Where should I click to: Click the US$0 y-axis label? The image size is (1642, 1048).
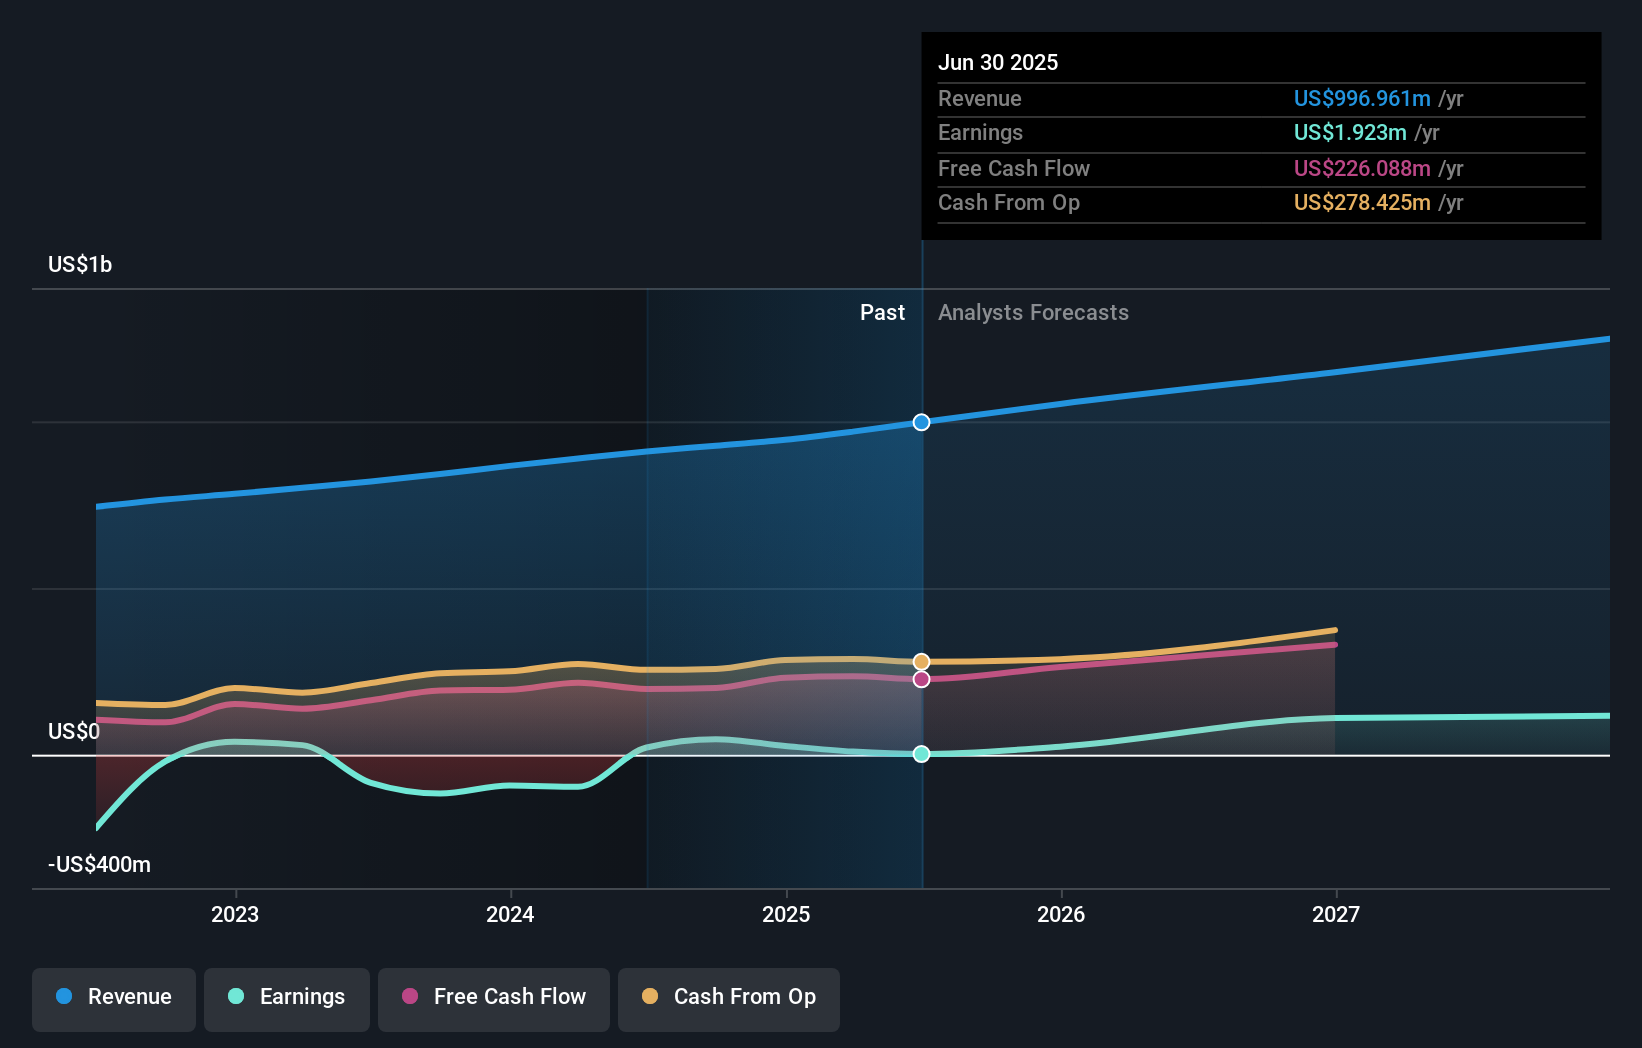click(x=74, y=731)
